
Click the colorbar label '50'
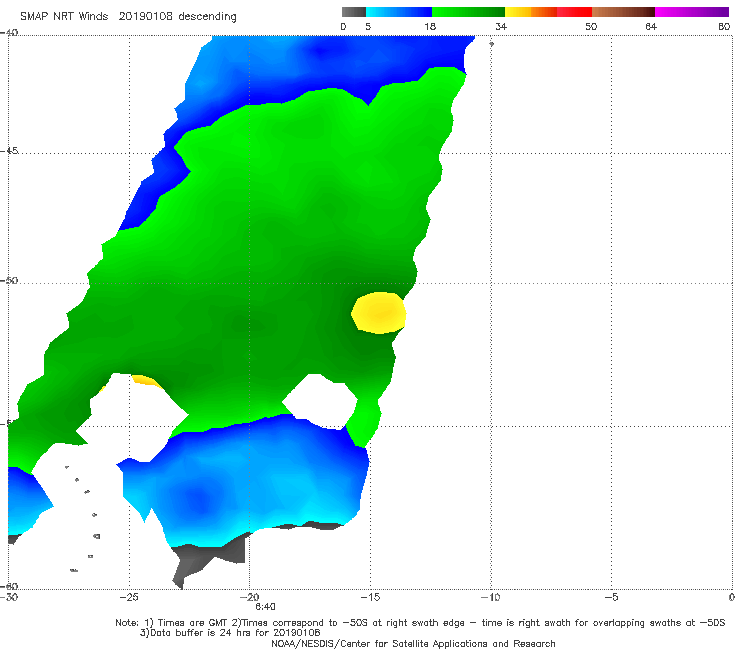tap(591, 26)
